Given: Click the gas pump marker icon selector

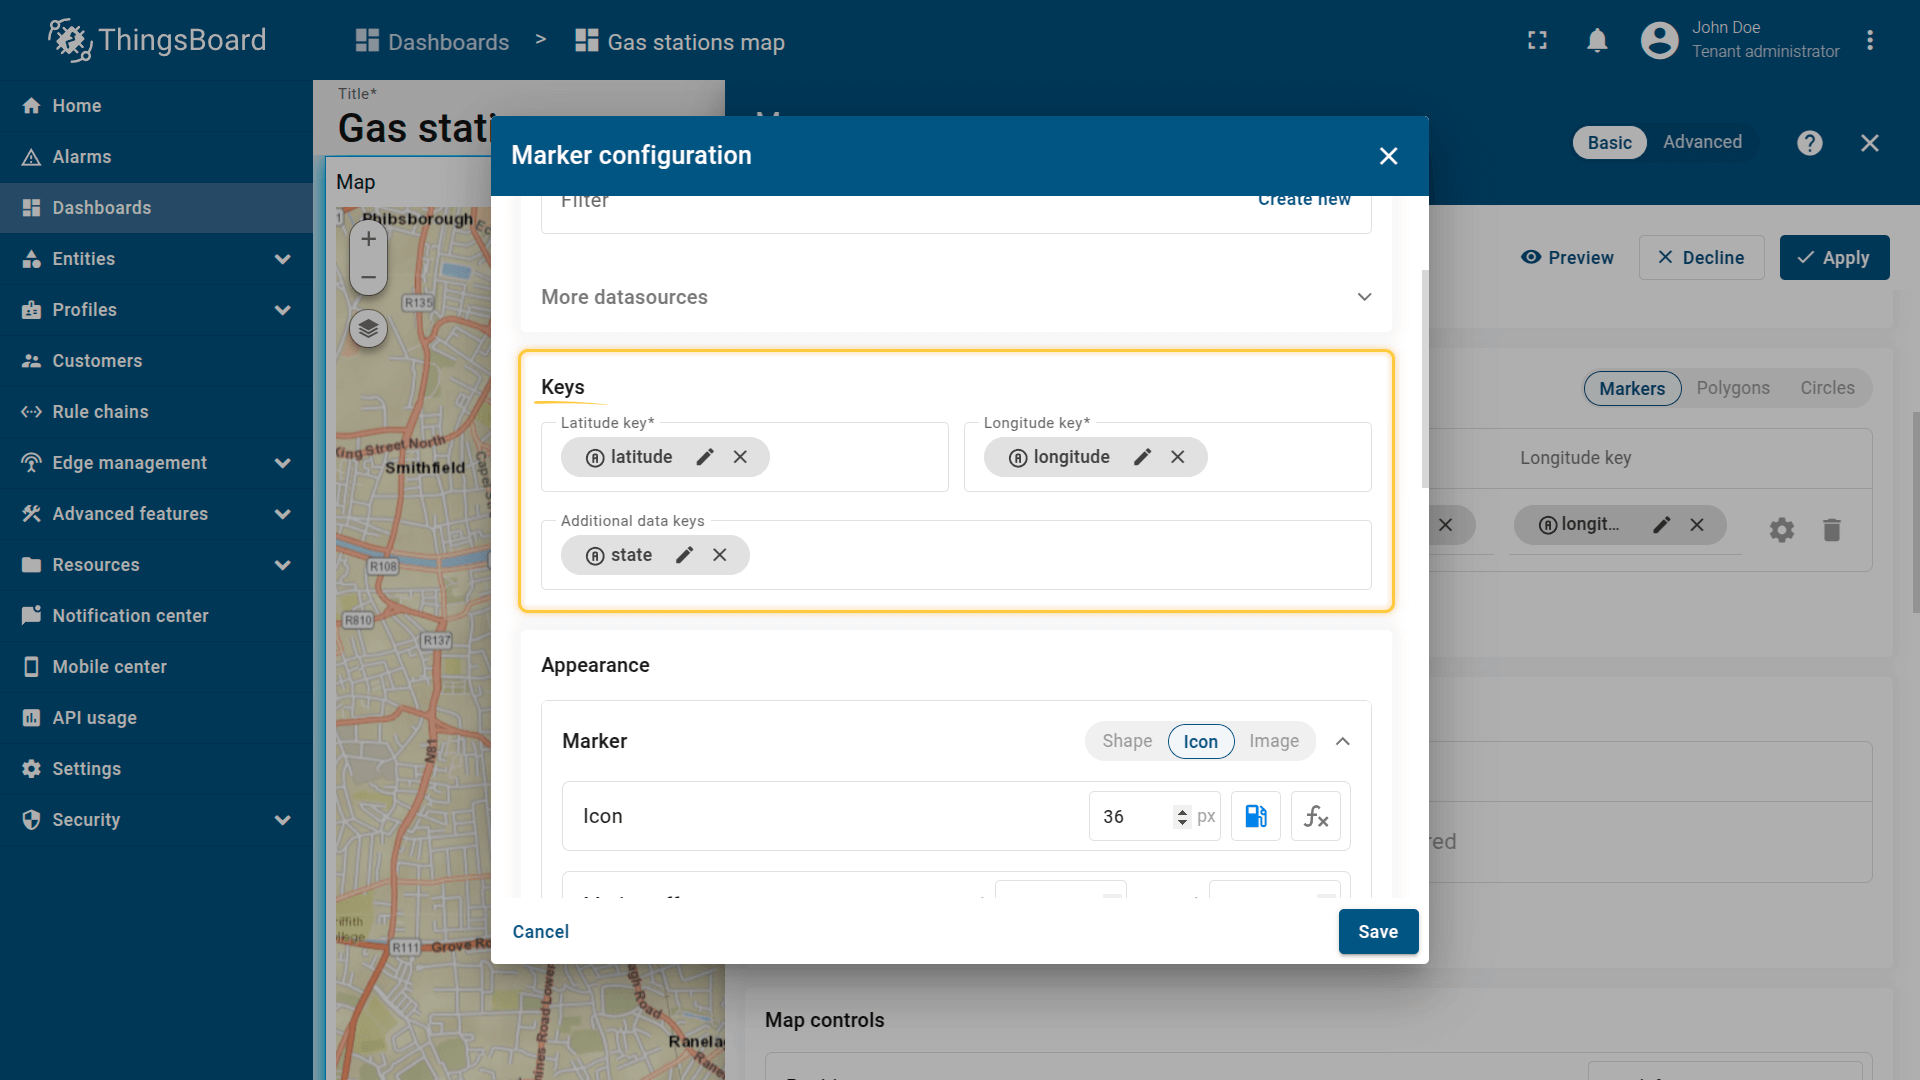Looking at the screenshot, I should tap(1256, 816).
